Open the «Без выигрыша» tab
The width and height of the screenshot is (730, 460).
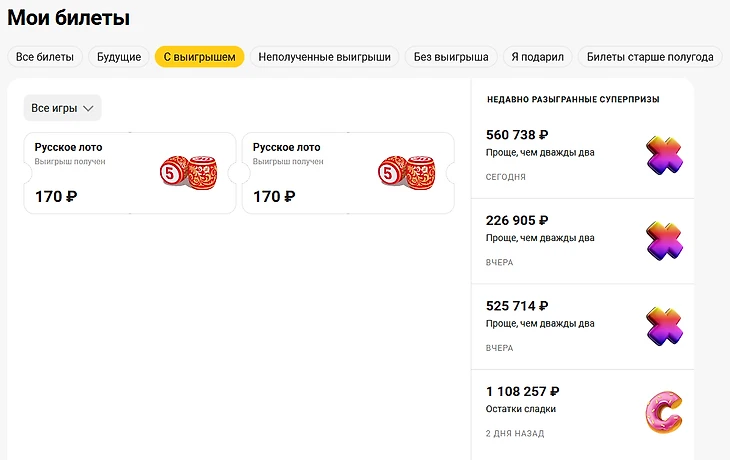pos(451,57)
